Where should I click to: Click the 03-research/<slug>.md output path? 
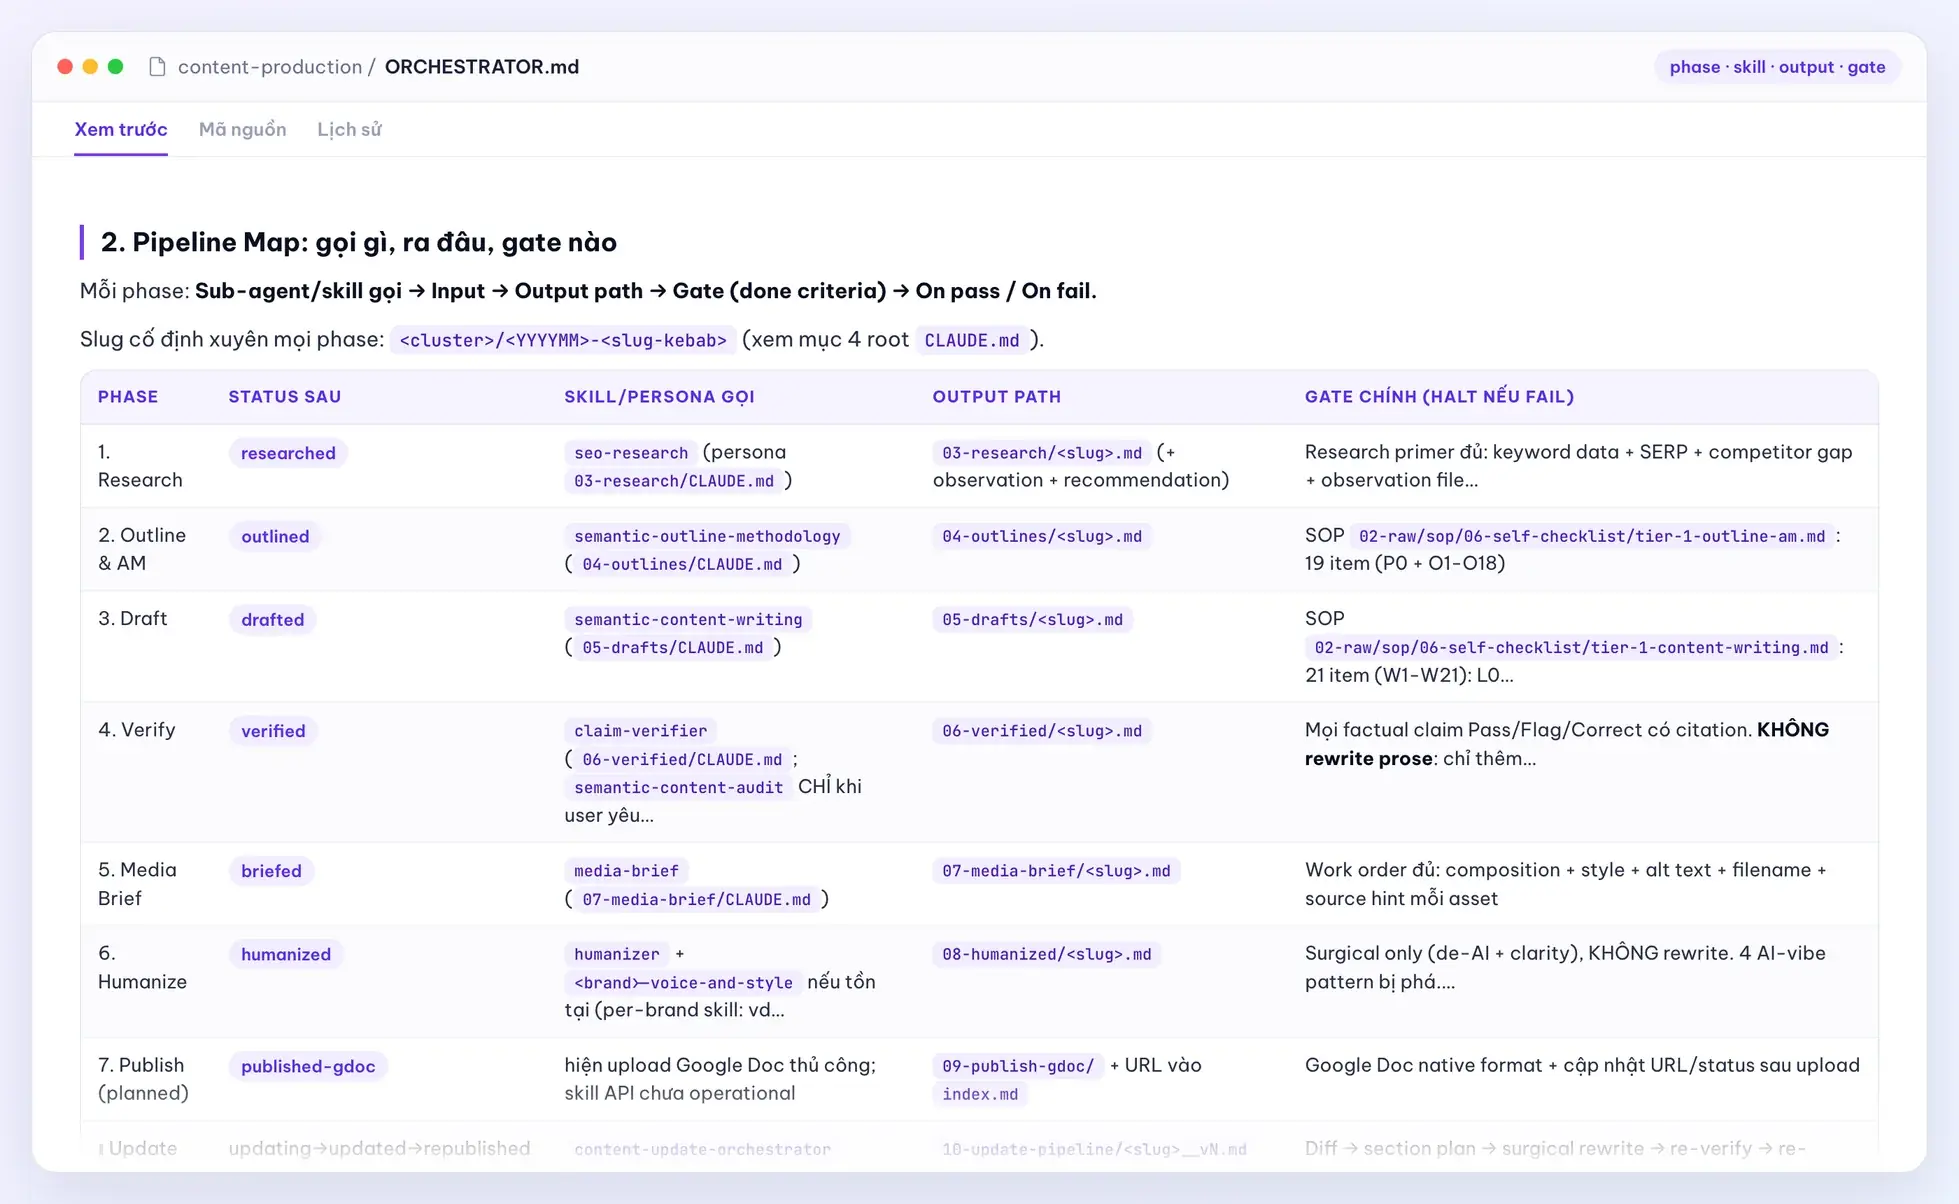tap(1042, 453)
